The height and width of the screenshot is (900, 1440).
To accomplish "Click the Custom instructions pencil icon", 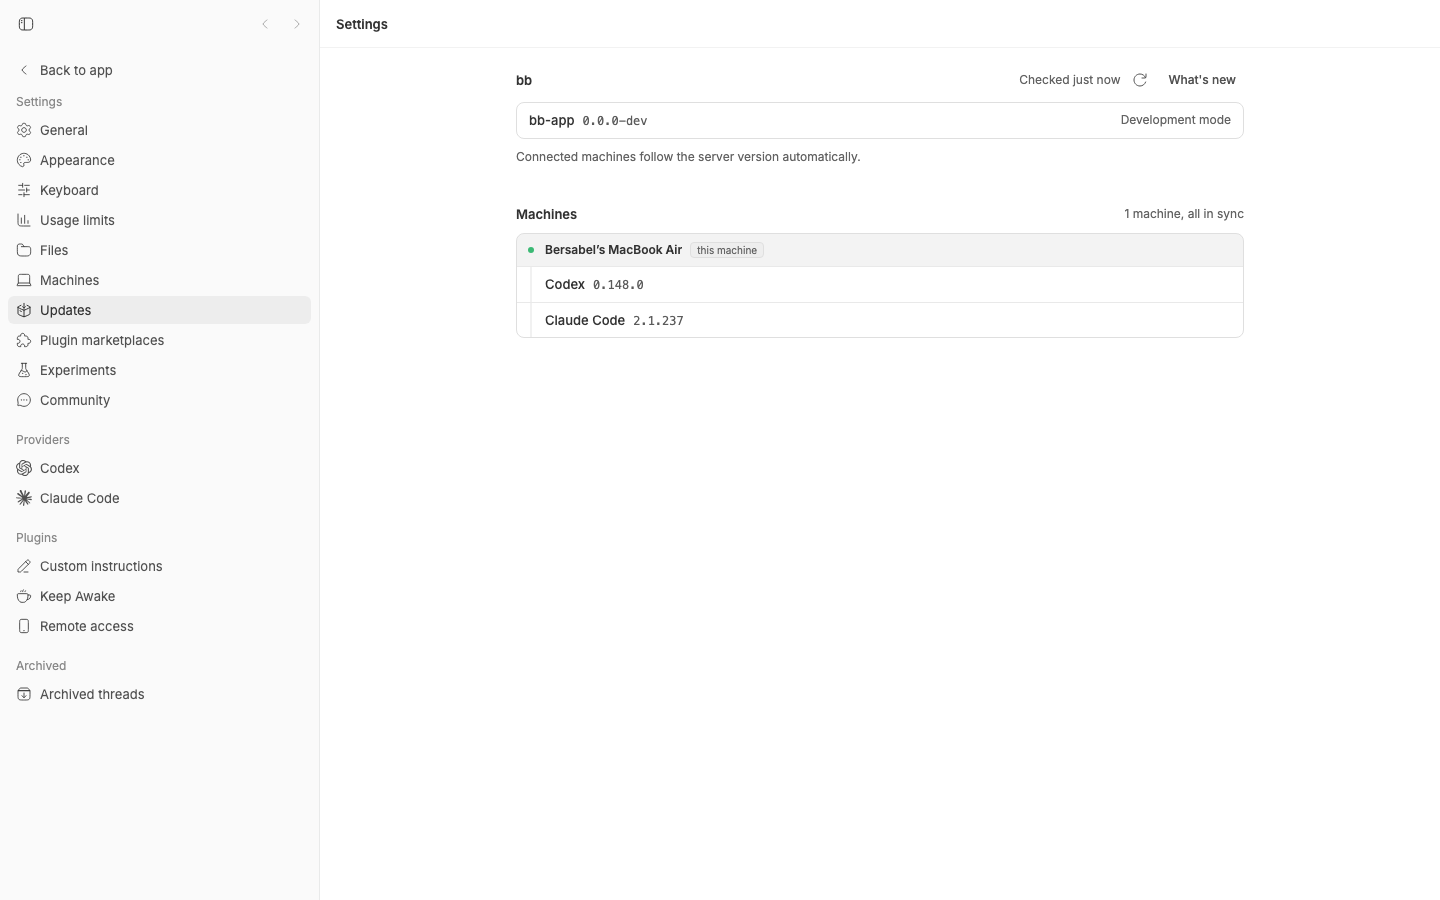I will (24, 566).
